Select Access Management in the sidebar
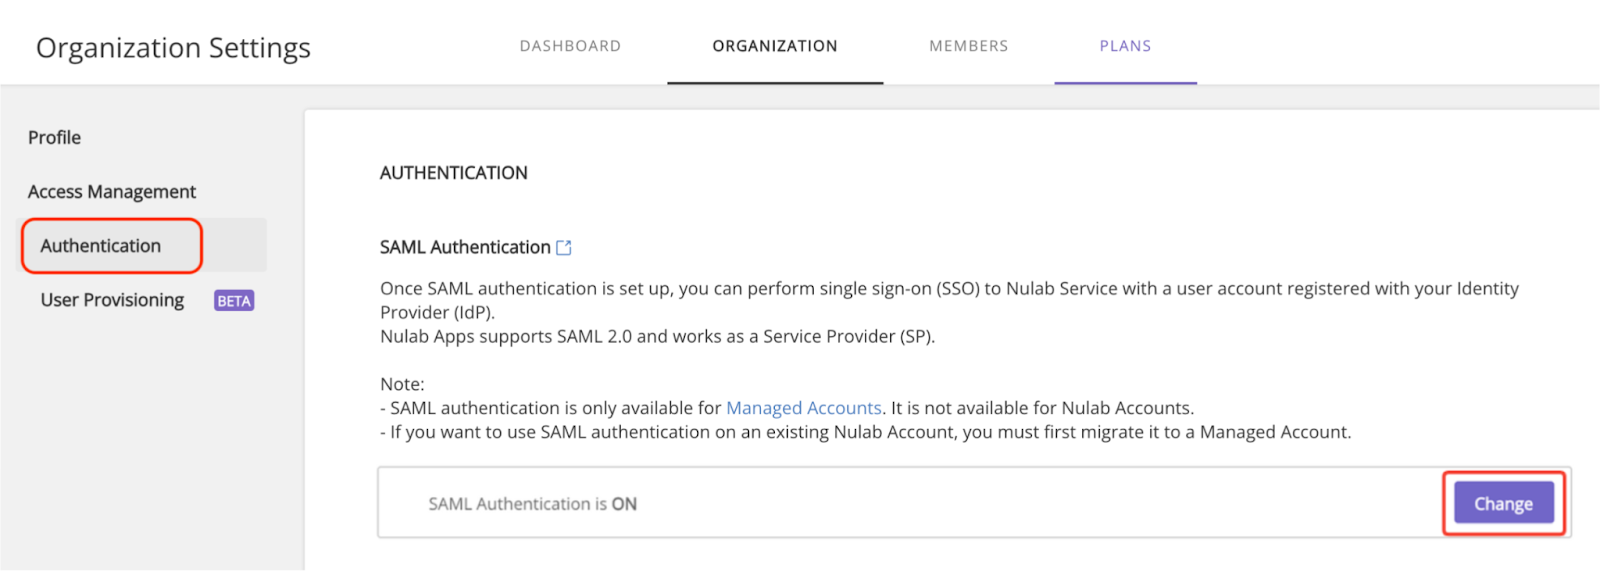The image size is (1600, 572). coord(112,191)
